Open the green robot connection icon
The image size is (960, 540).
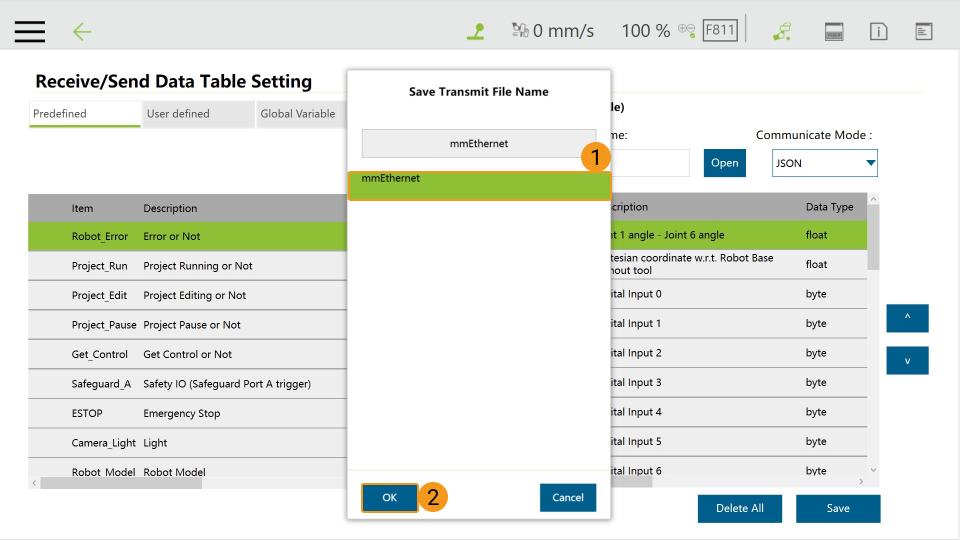pyautogui.click(x=782, y=31)
